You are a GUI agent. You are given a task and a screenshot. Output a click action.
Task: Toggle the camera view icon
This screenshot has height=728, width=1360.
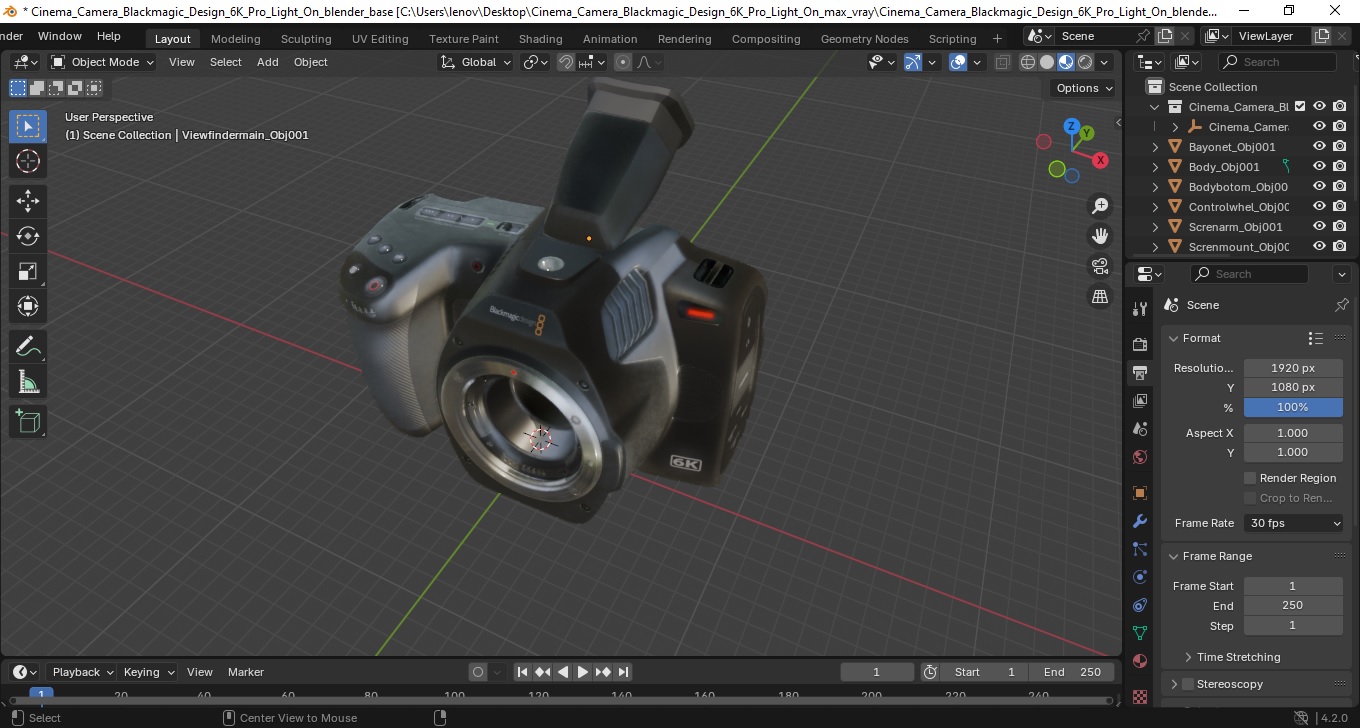[x=1100, y=266]
